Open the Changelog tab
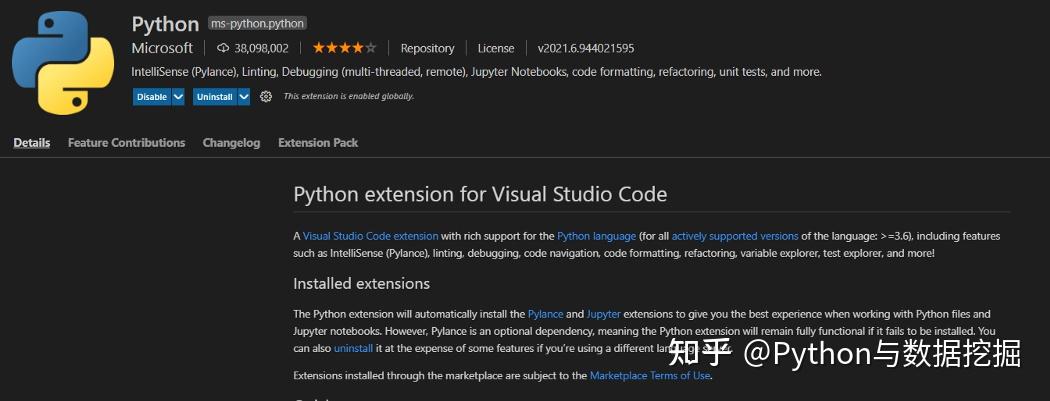The width and height of the screenshot is (1050, 401). coord(231,143)
